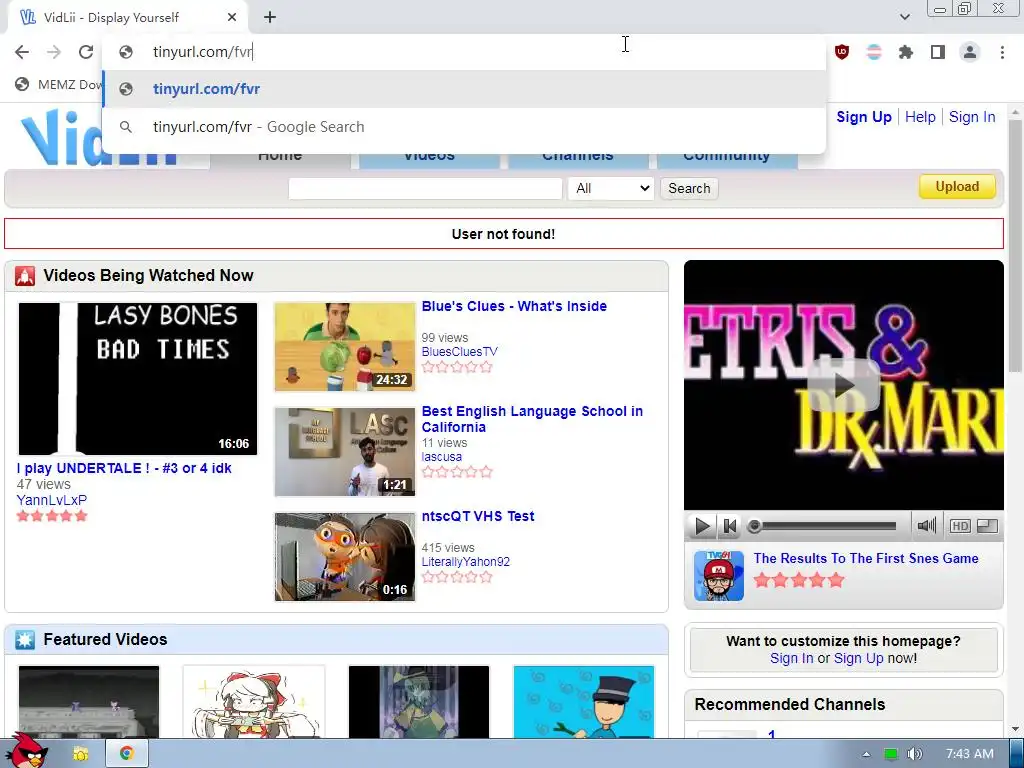Screen dimensions: 1024x768
Task: Open 'Best English Language School in California'
Action: tap(532, 419)
